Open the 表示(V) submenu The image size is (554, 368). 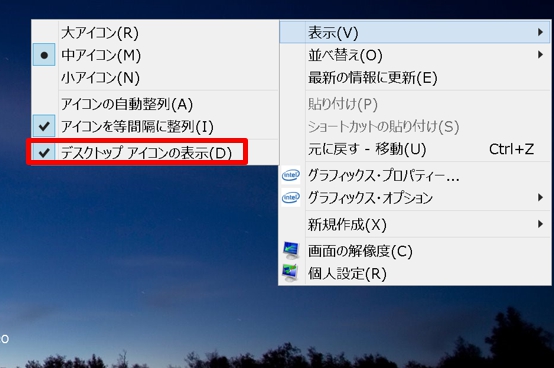click(415, 32)
